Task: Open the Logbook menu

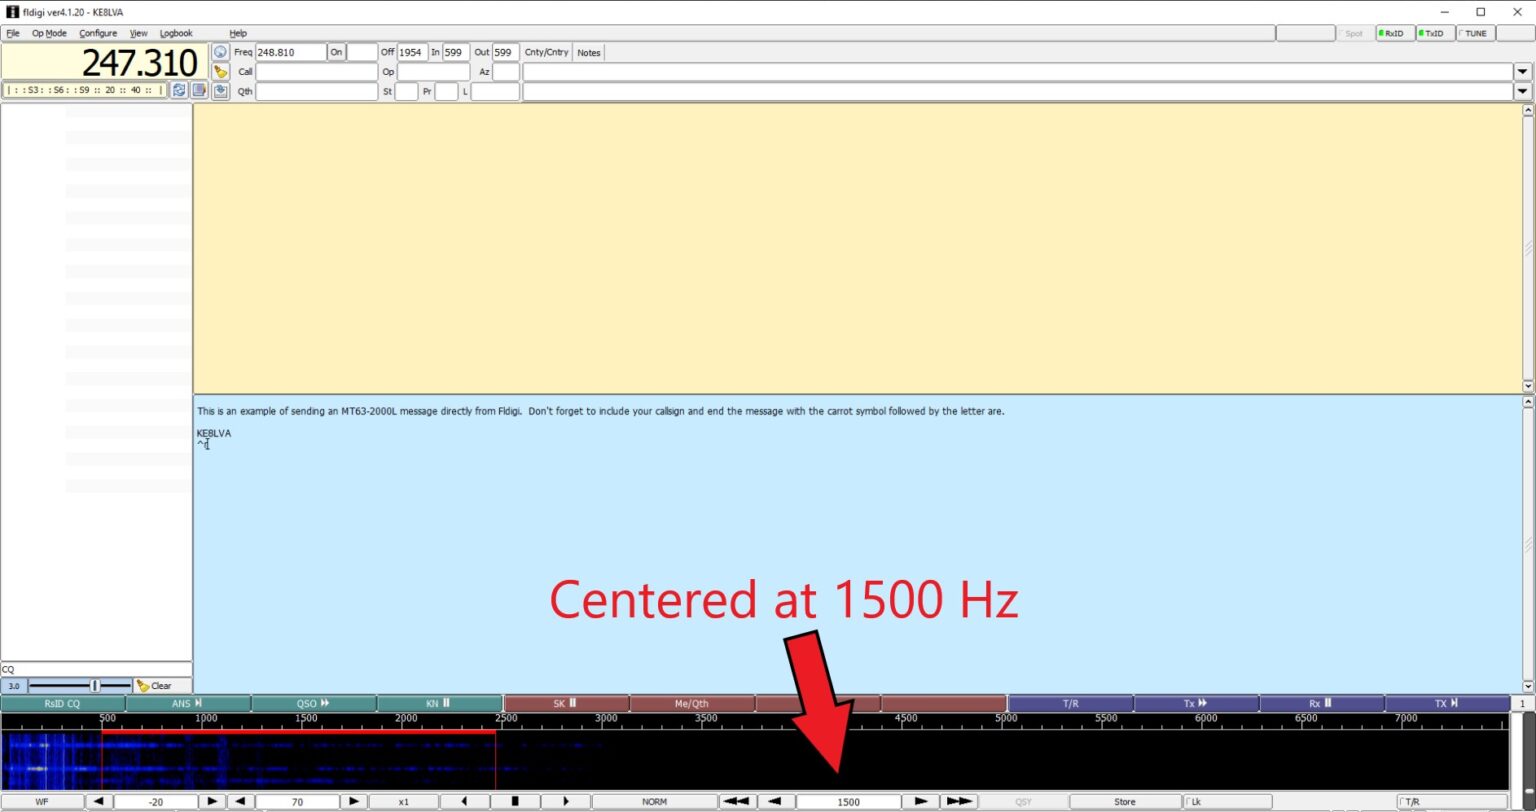Action: (x=176, y=33)
